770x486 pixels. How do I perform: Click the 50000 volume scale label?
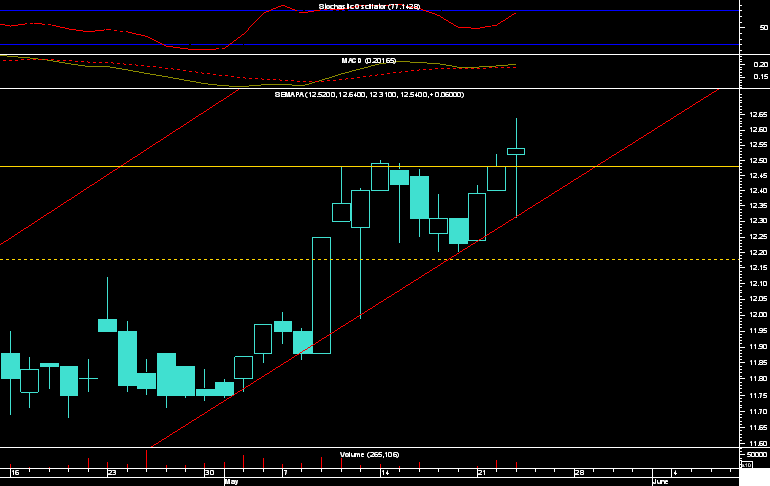(757, 455)
